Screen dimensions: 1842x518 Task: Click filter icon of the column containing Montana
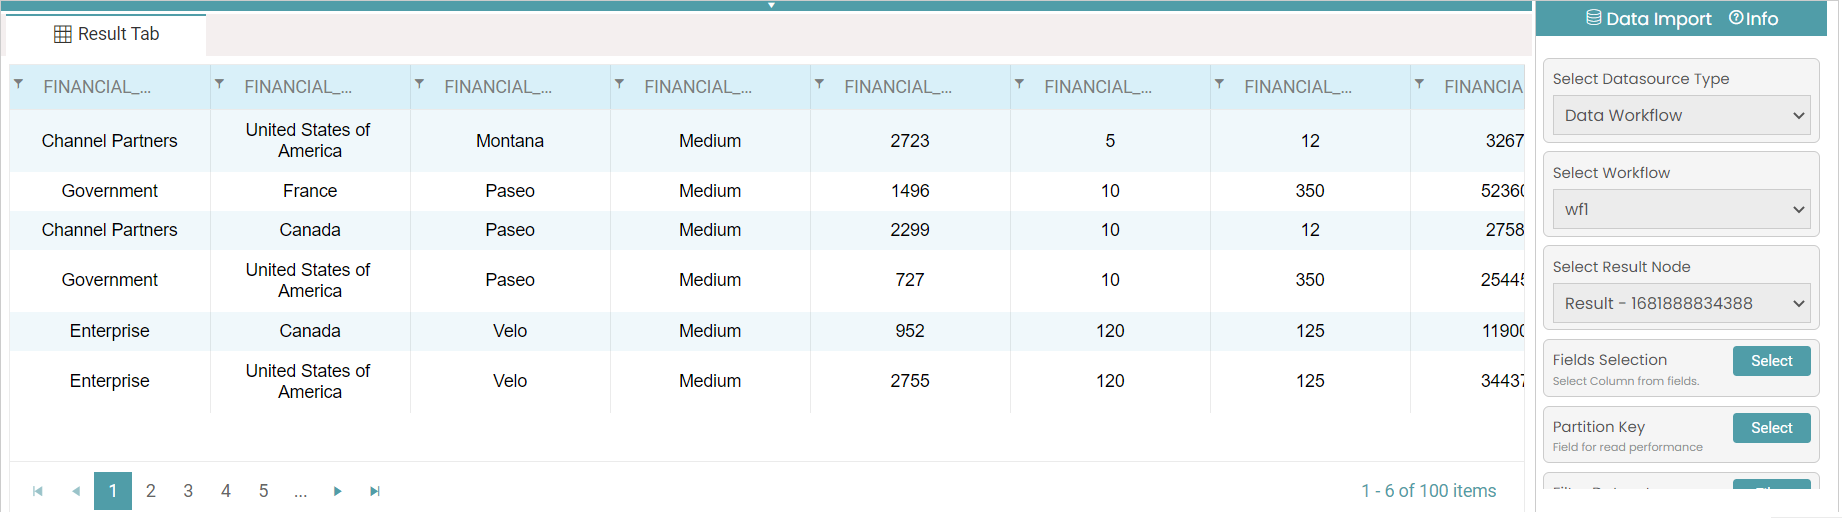point(419,85)
